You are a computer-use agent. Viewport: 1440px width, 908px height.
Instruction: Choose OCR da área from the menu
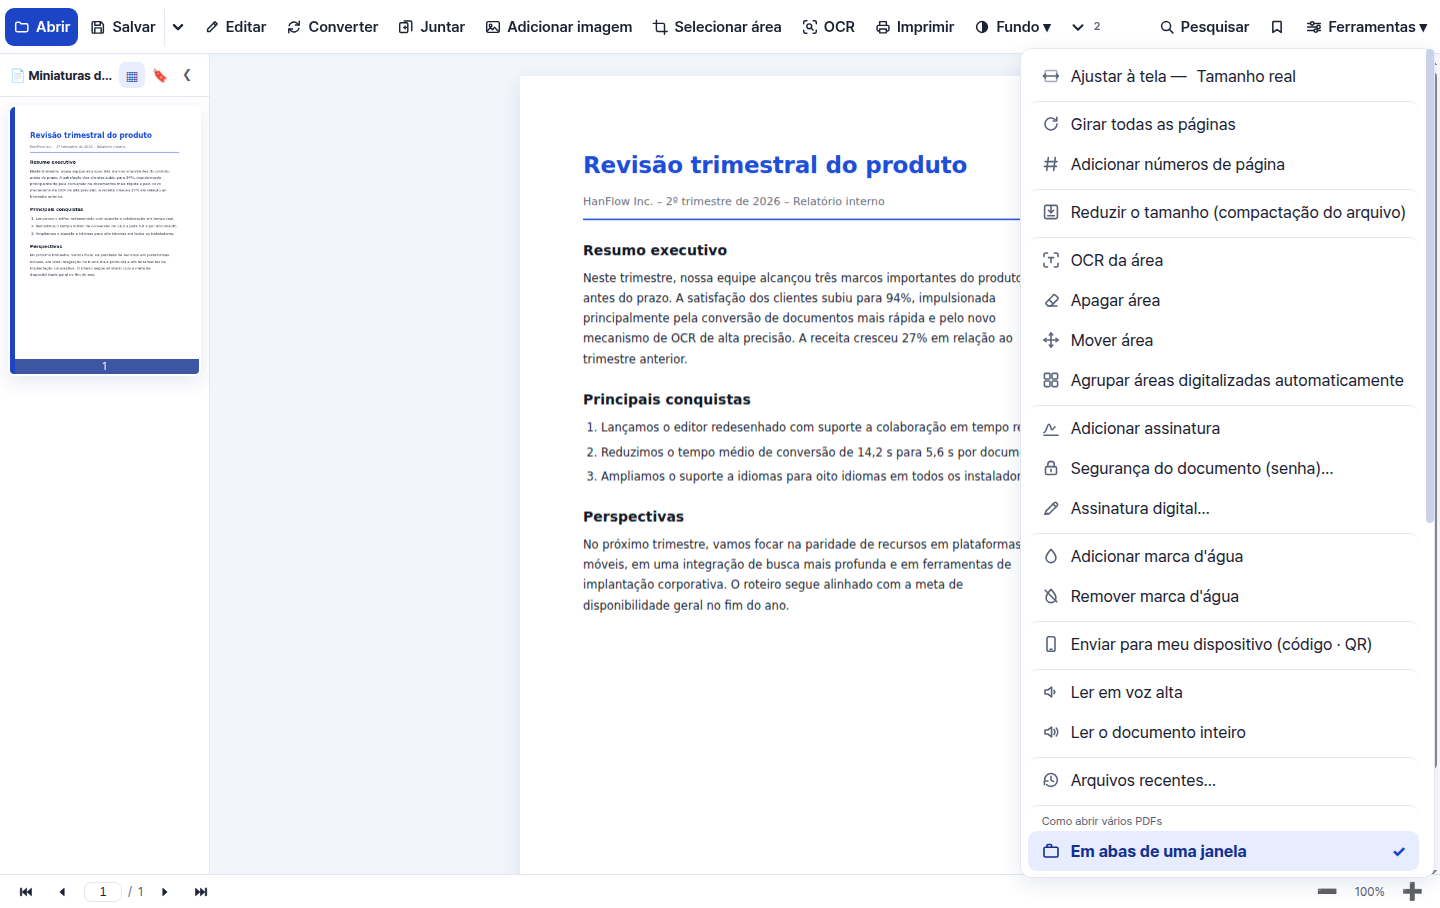click(1224, 260)
